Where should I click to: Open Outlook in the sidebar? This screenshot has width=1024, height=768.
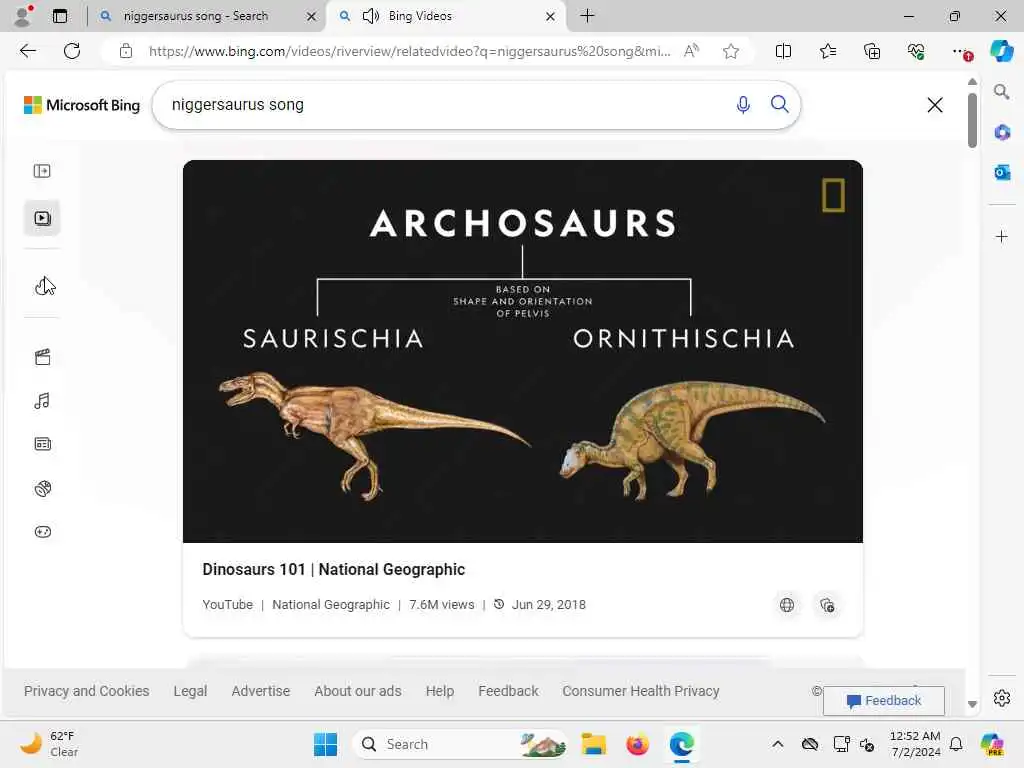coord(1002,172)
